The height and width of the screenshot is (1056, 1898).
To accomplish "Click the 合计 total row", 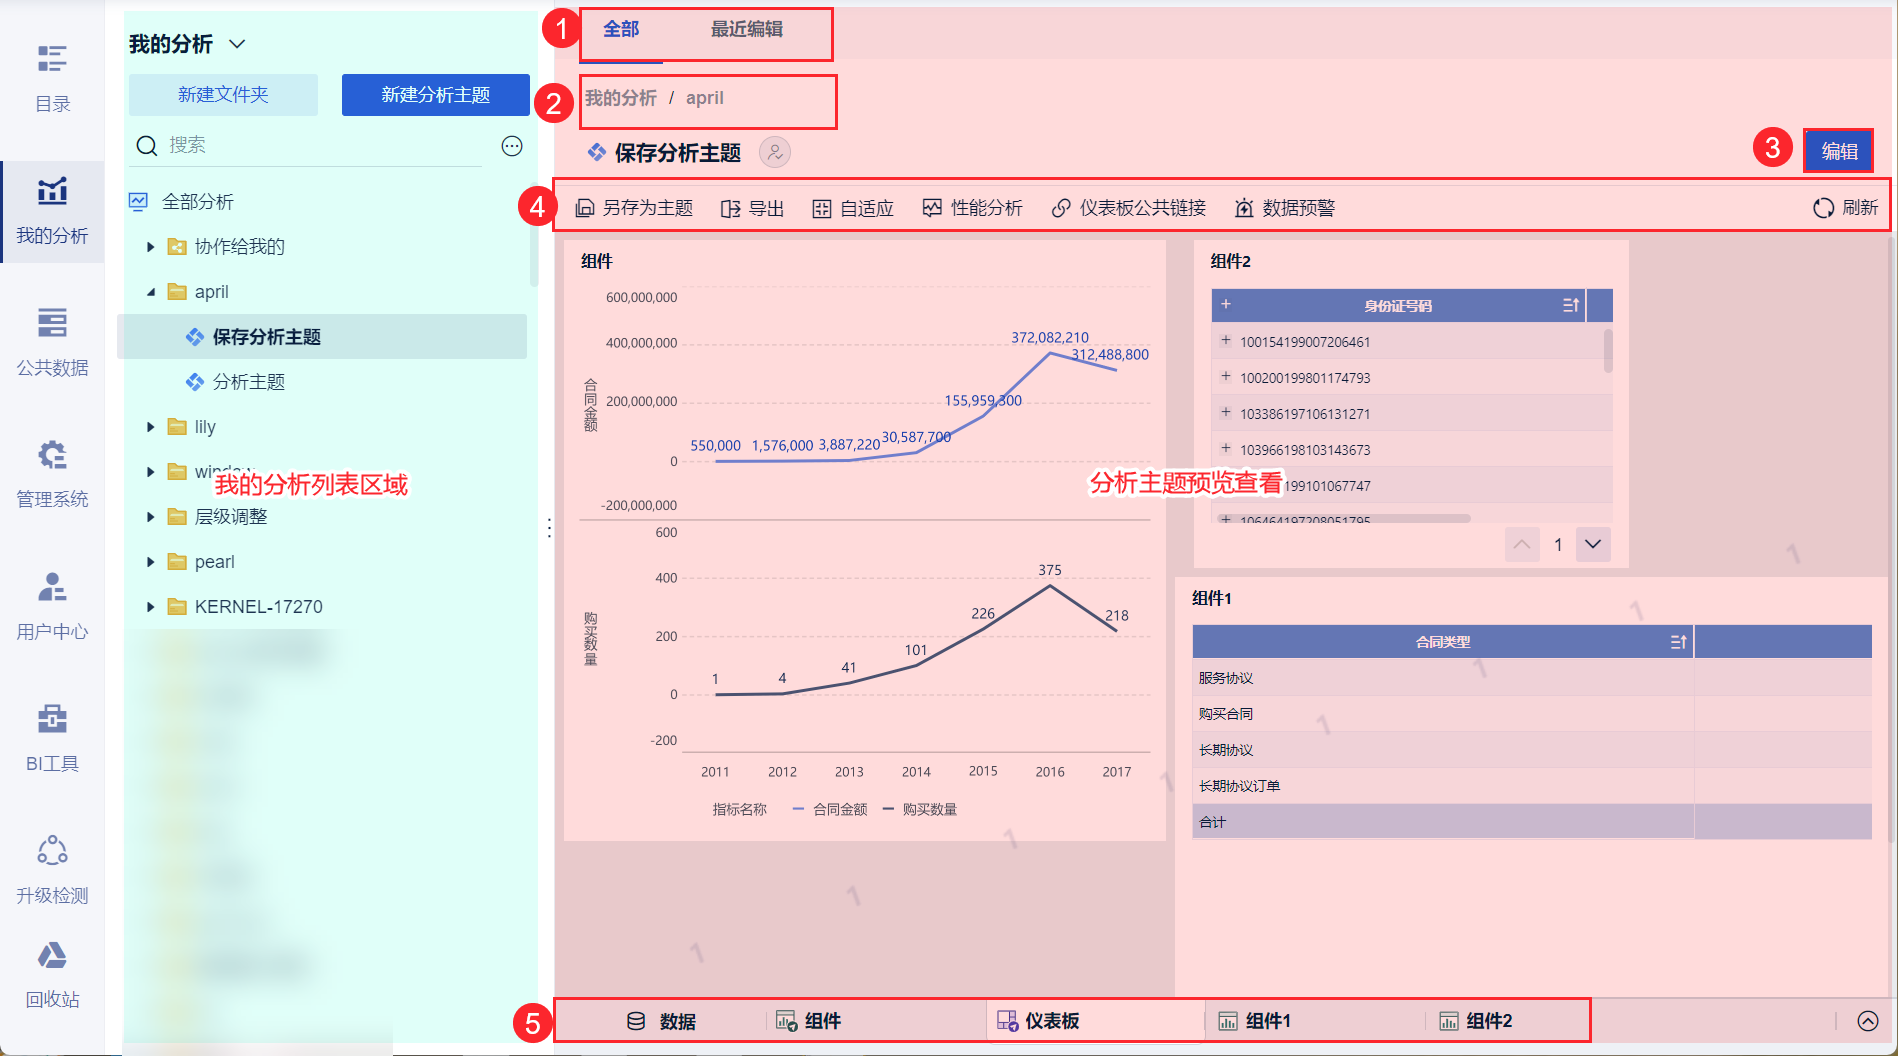I will coord(1532,822).
